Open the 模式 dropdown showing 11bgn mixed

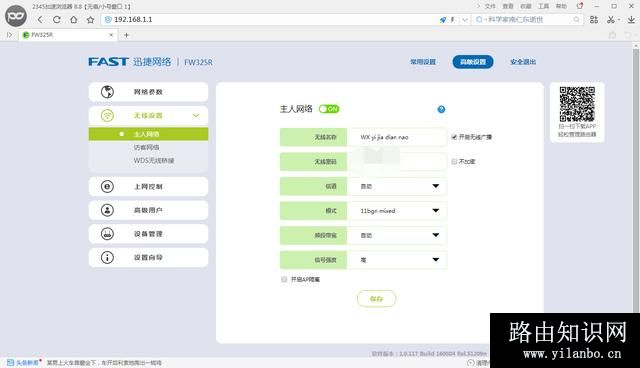pyautogui.click(x=397, y=211)
